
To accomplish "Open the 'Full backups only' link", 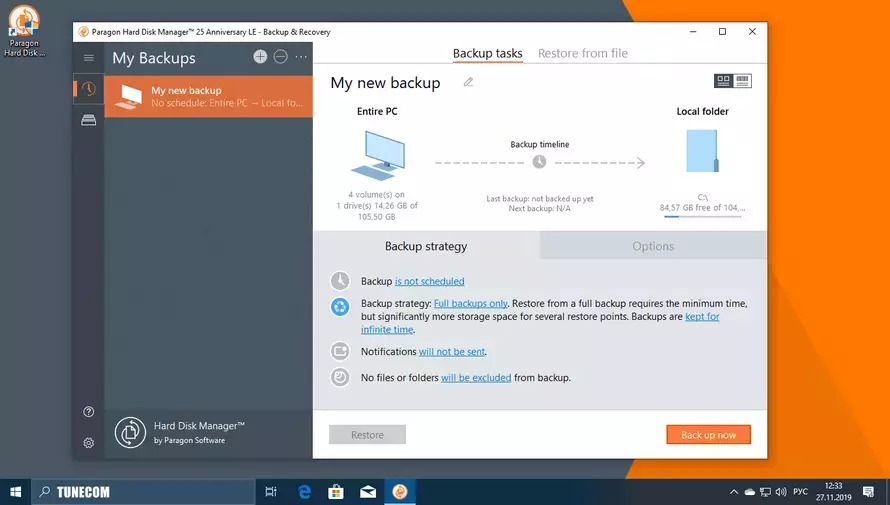I will [471, 304].
